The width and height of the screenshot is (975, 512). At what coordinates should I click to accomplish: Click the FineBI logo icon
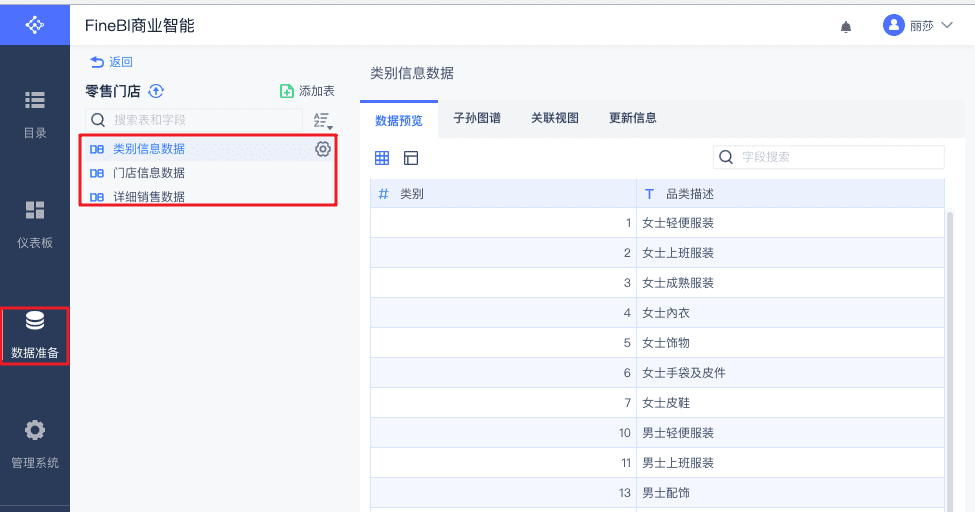pyautogui.click(x=34, y=24)
